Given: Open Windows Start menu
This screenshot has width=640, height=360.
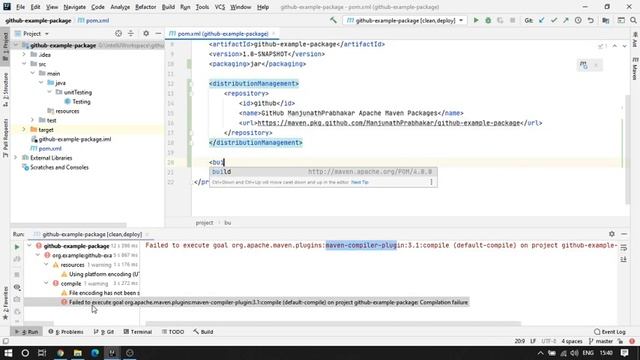Looking at the screenshot, I should point(8,353).
